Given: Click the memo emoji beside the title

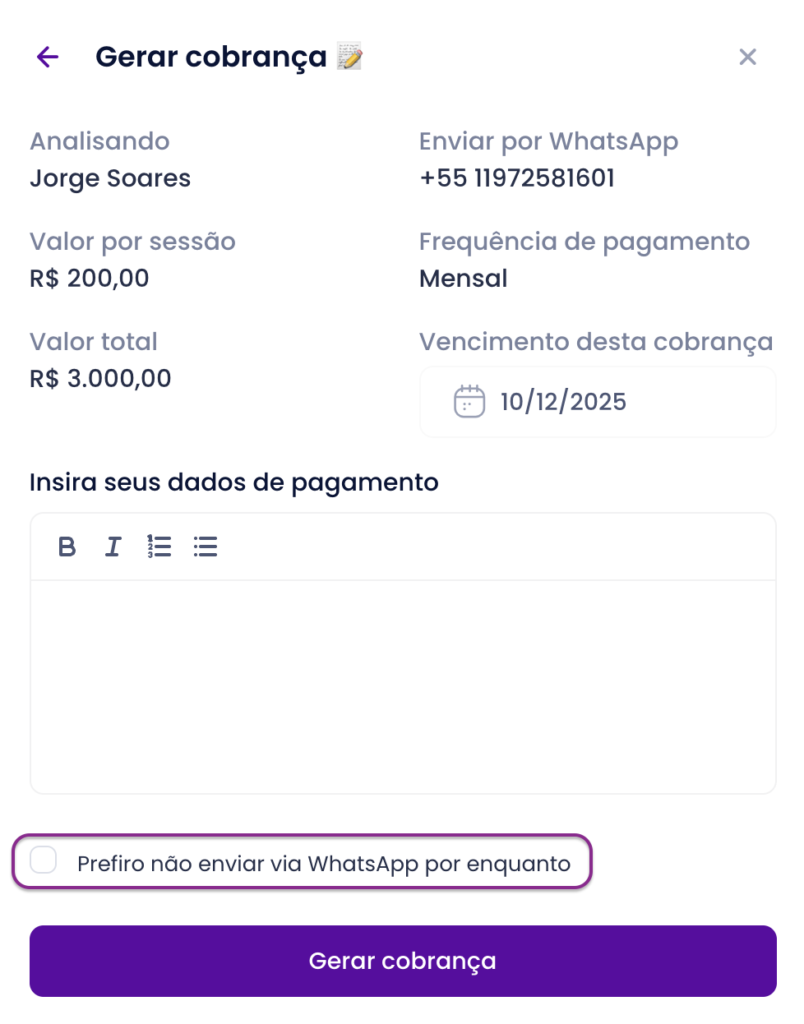Looking at the screenshot, I should 349,57.
